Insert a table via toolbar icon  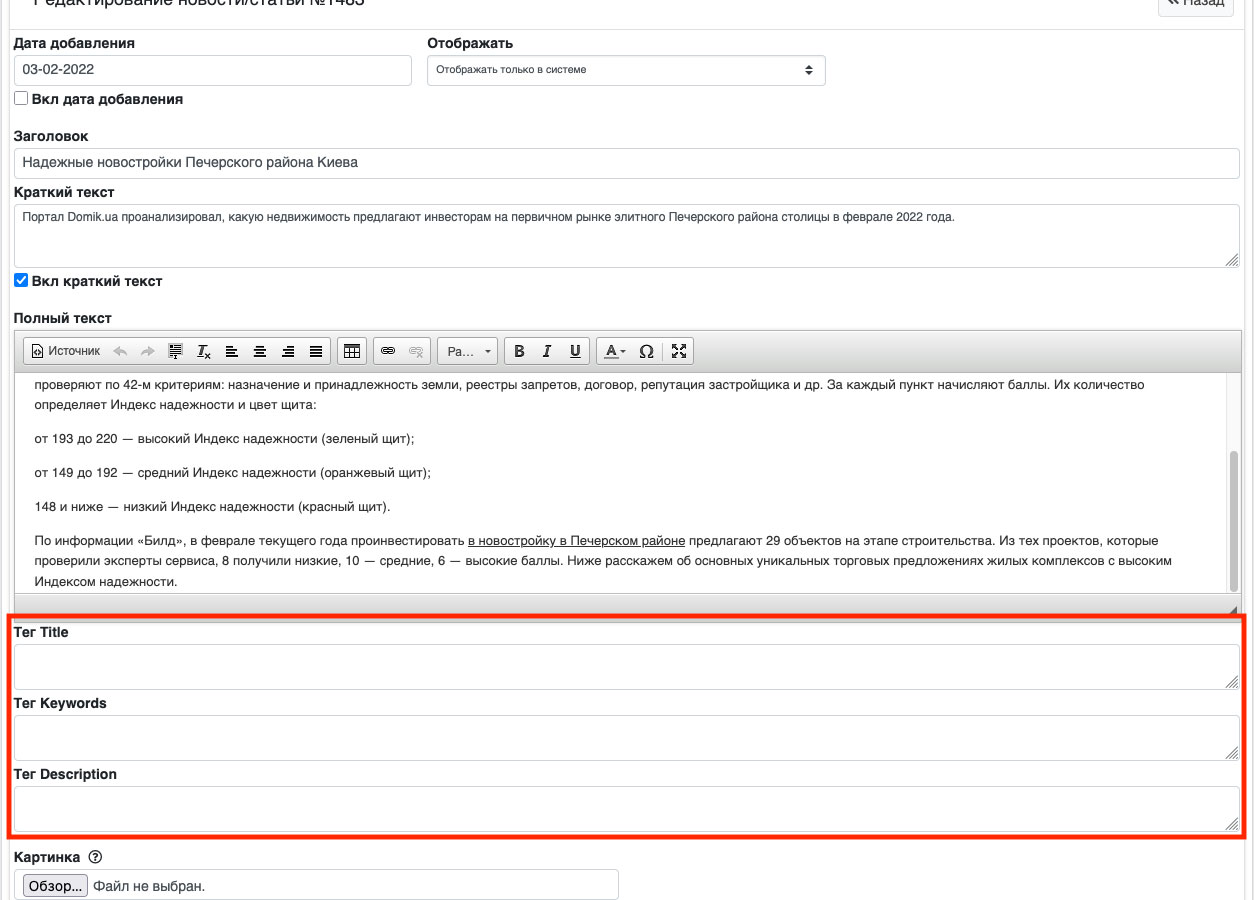pos(351,351)
